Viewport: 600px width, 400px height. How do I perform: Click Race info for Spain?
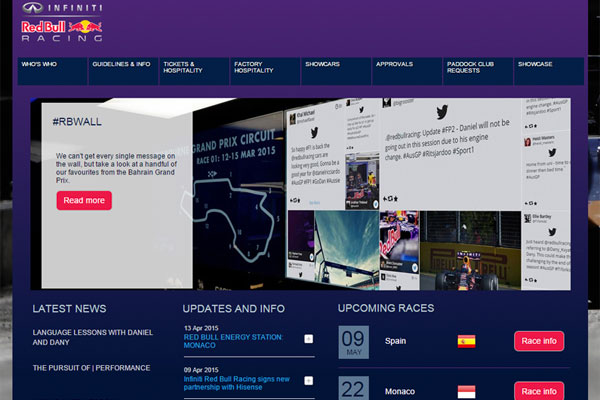pyautogui.click(x=539, y=341)
